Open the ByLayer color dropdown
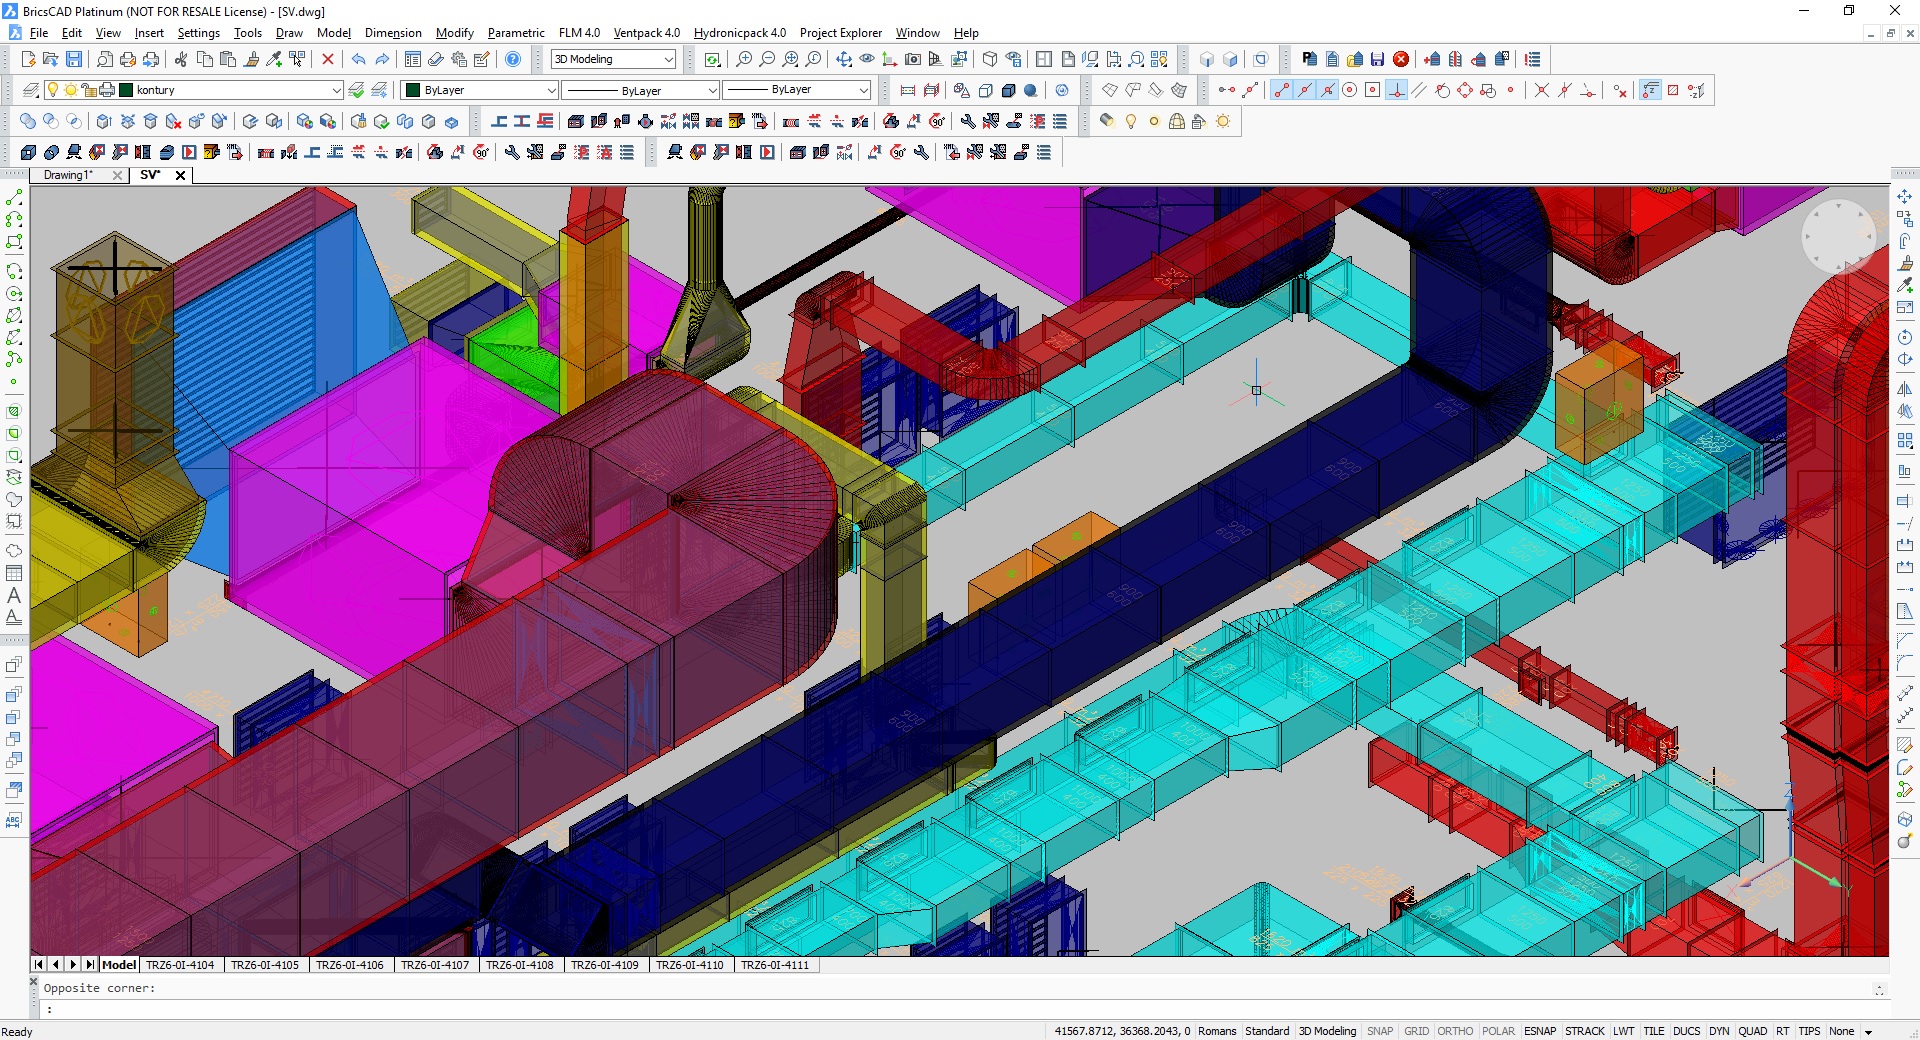 click(550, 91)
